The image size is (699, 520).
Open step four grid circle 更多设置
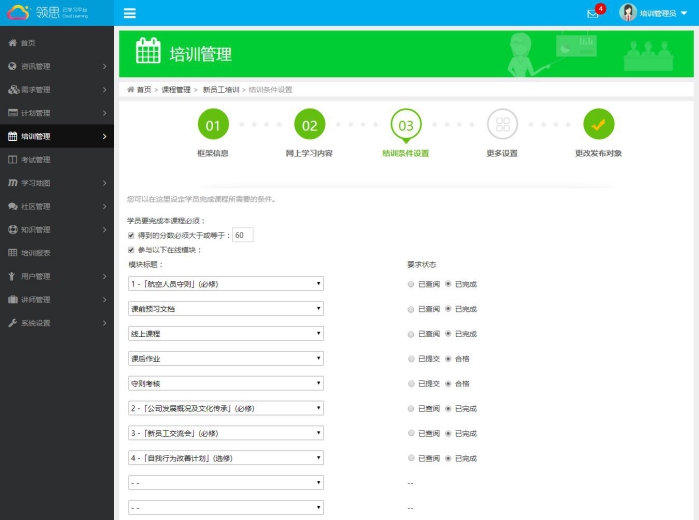[x=502, y=124]
